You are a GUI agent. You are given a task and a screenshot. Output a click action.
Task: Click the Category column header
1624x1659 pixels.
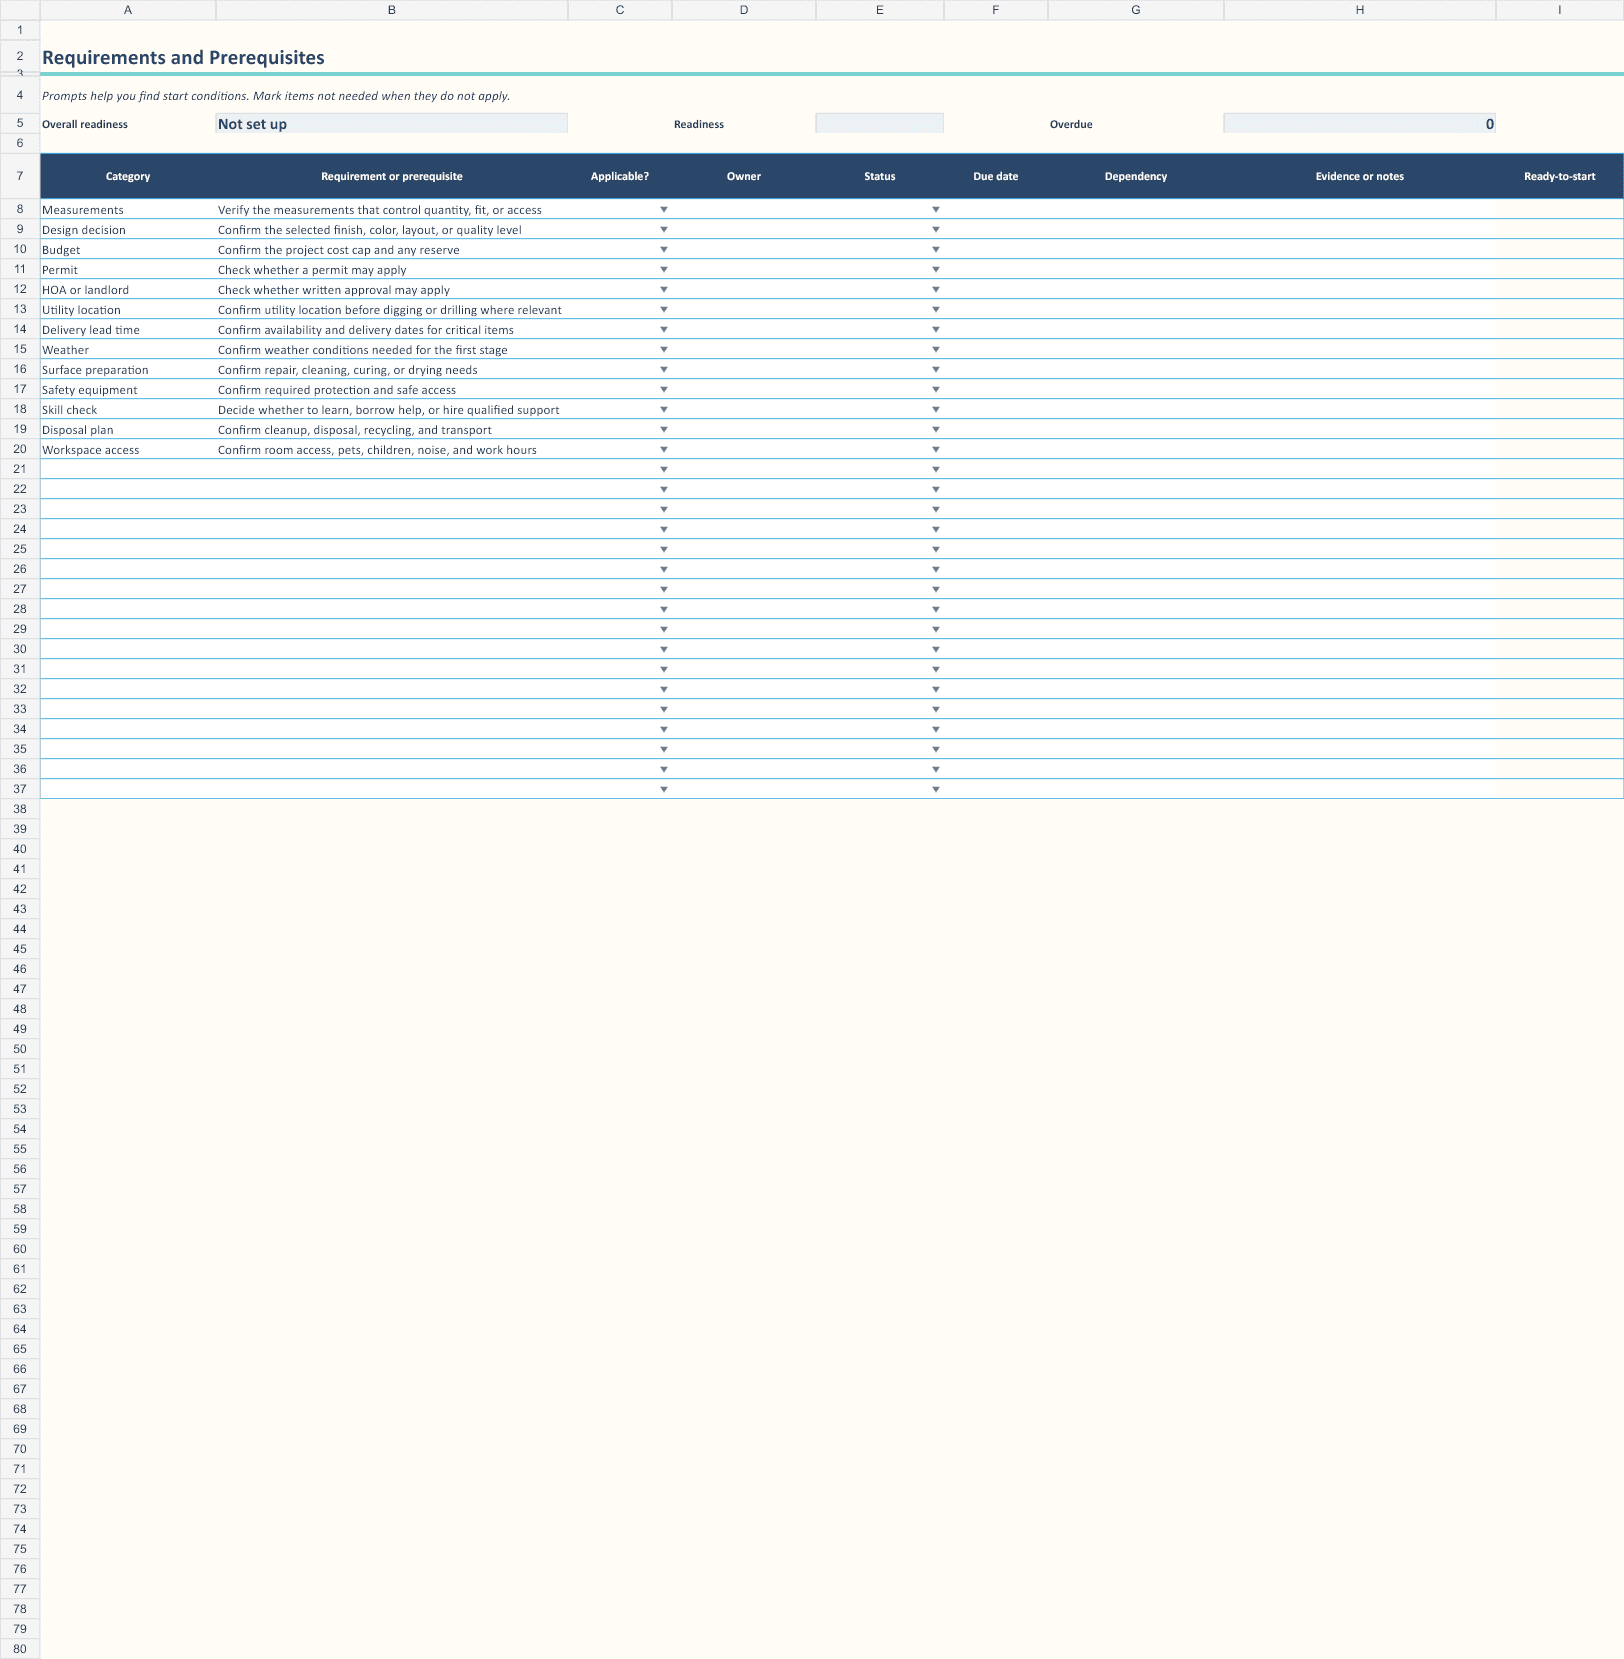(128, 176)
